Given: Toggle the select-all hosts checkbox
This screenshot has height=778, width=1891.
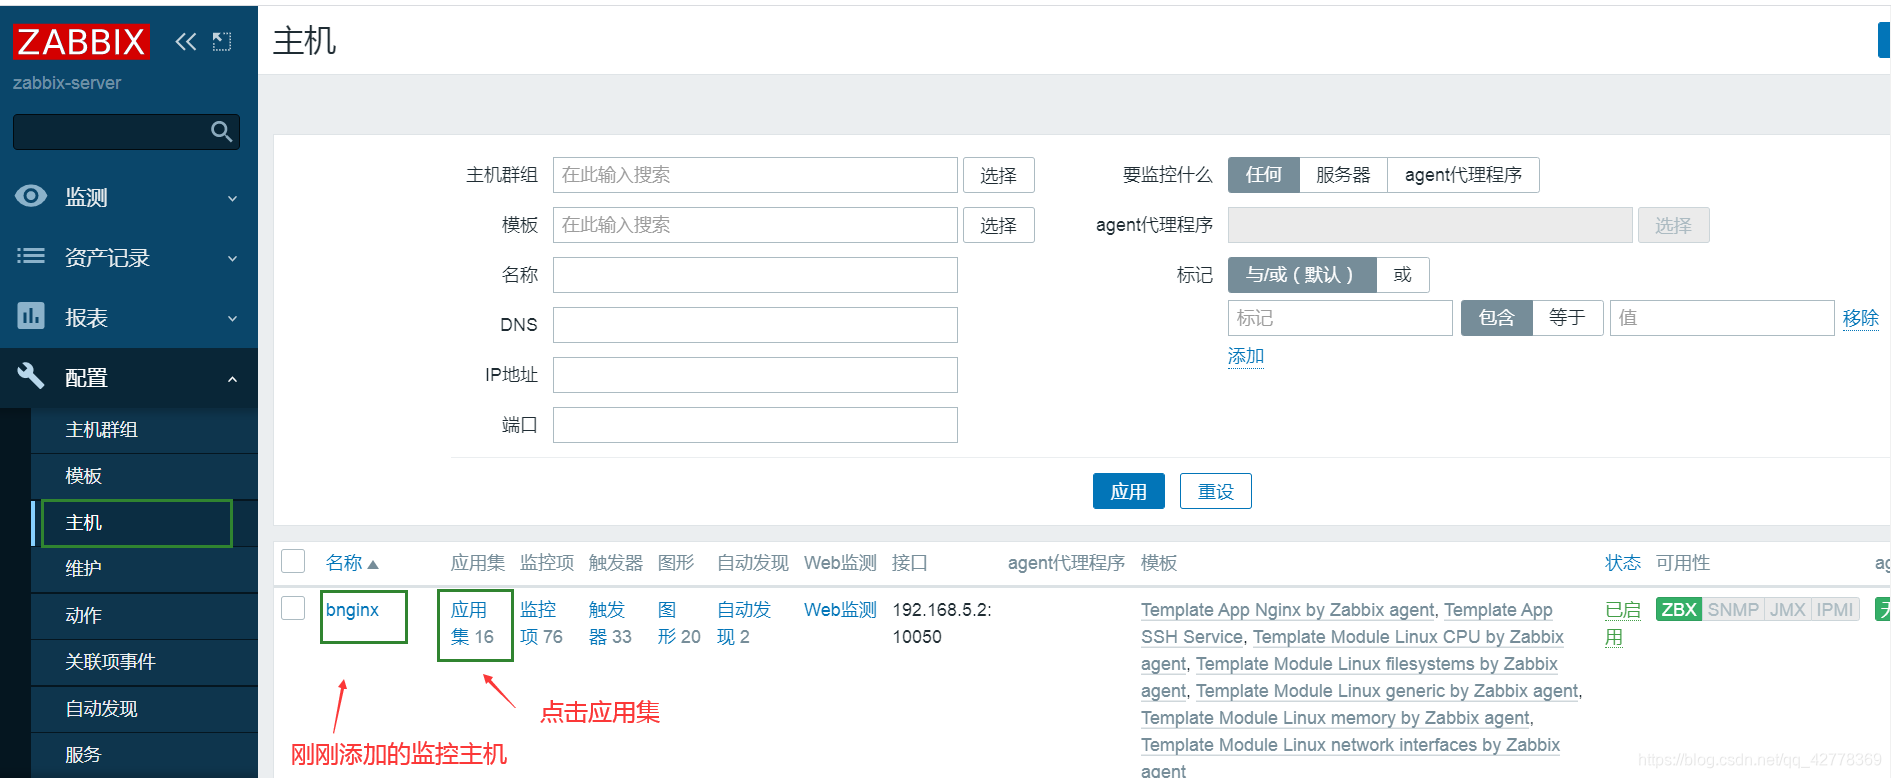Looking at the screenshot, I should click(x=293, y=561).
